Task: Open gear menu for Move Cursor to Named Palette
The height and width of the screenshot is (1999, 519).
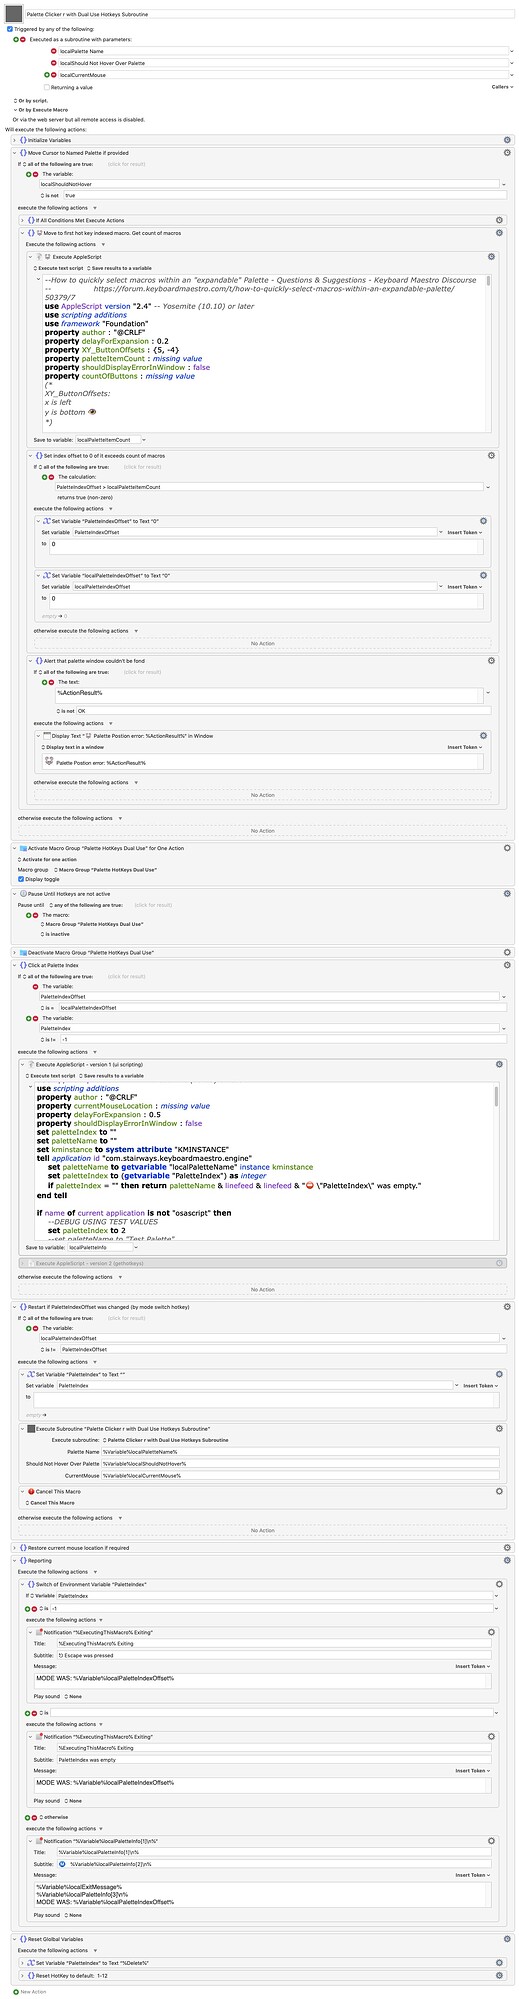Action: click(507, 152)
